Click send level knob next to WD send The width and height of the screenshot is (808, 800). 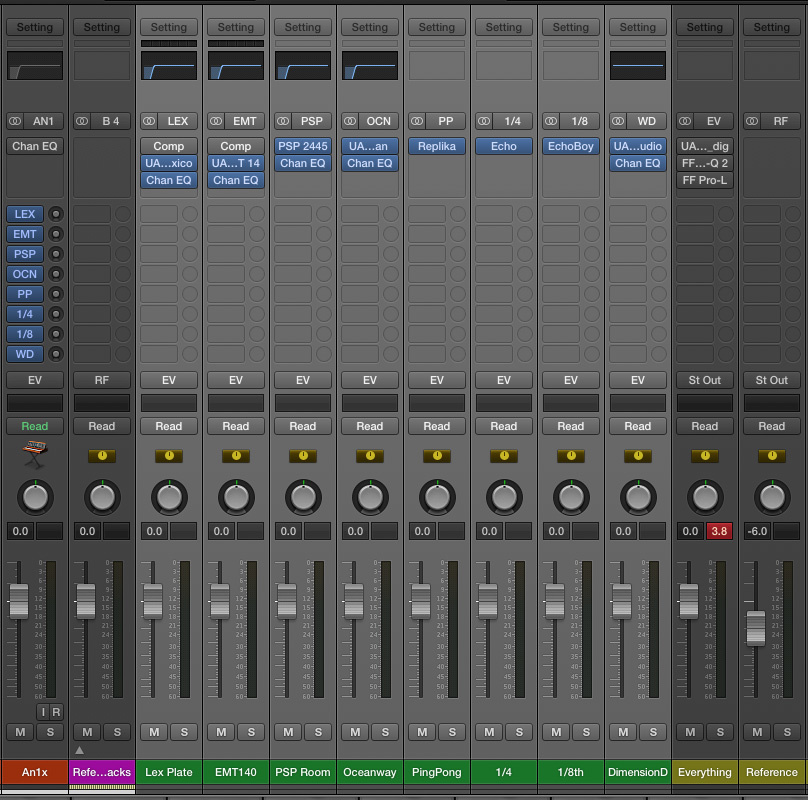pos(56,354)
